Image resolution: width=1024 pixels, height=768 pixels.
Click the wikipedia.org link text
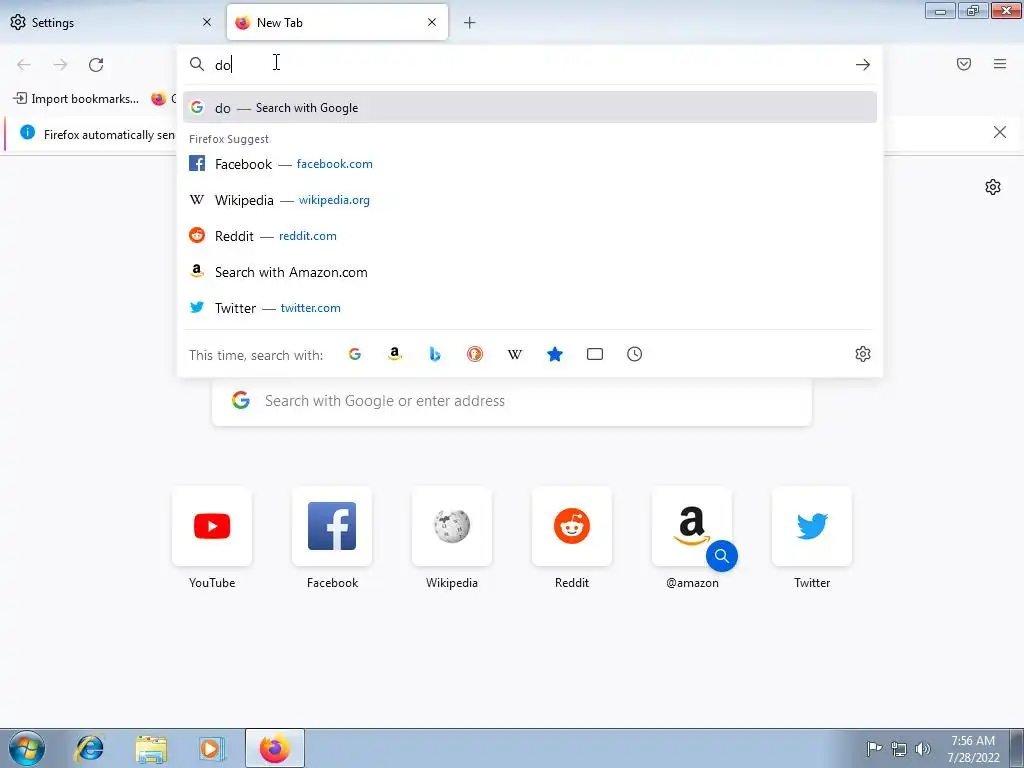pyautogui.click(x=334, y=200)
